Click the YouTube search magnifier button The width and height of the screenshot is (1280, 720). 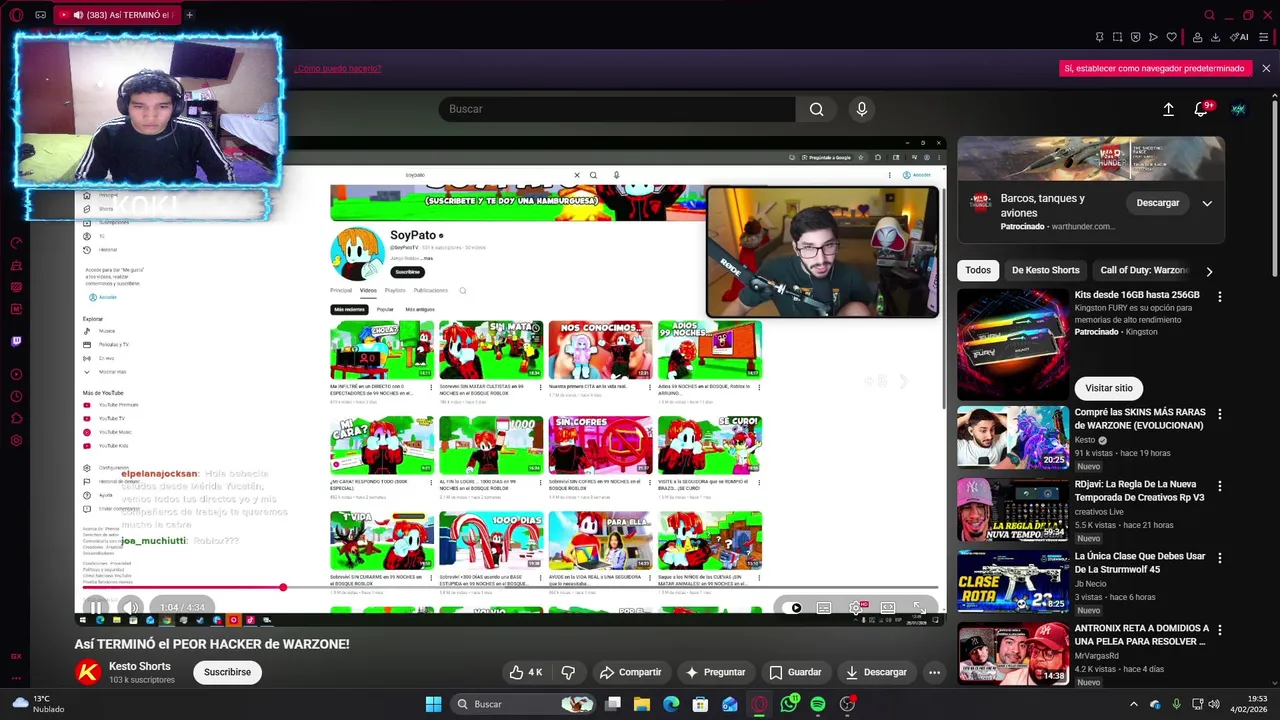817,109
